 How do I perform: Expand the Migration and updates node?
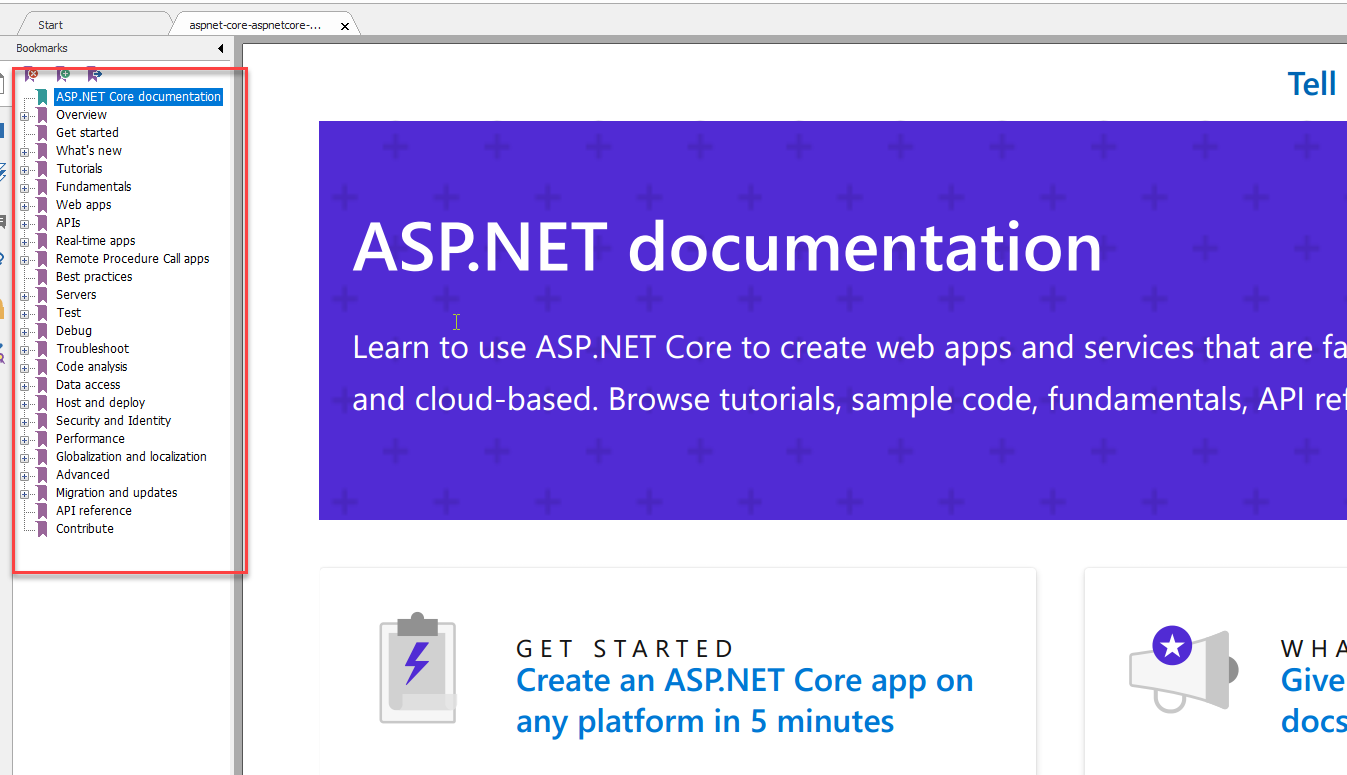coord(24,493)
